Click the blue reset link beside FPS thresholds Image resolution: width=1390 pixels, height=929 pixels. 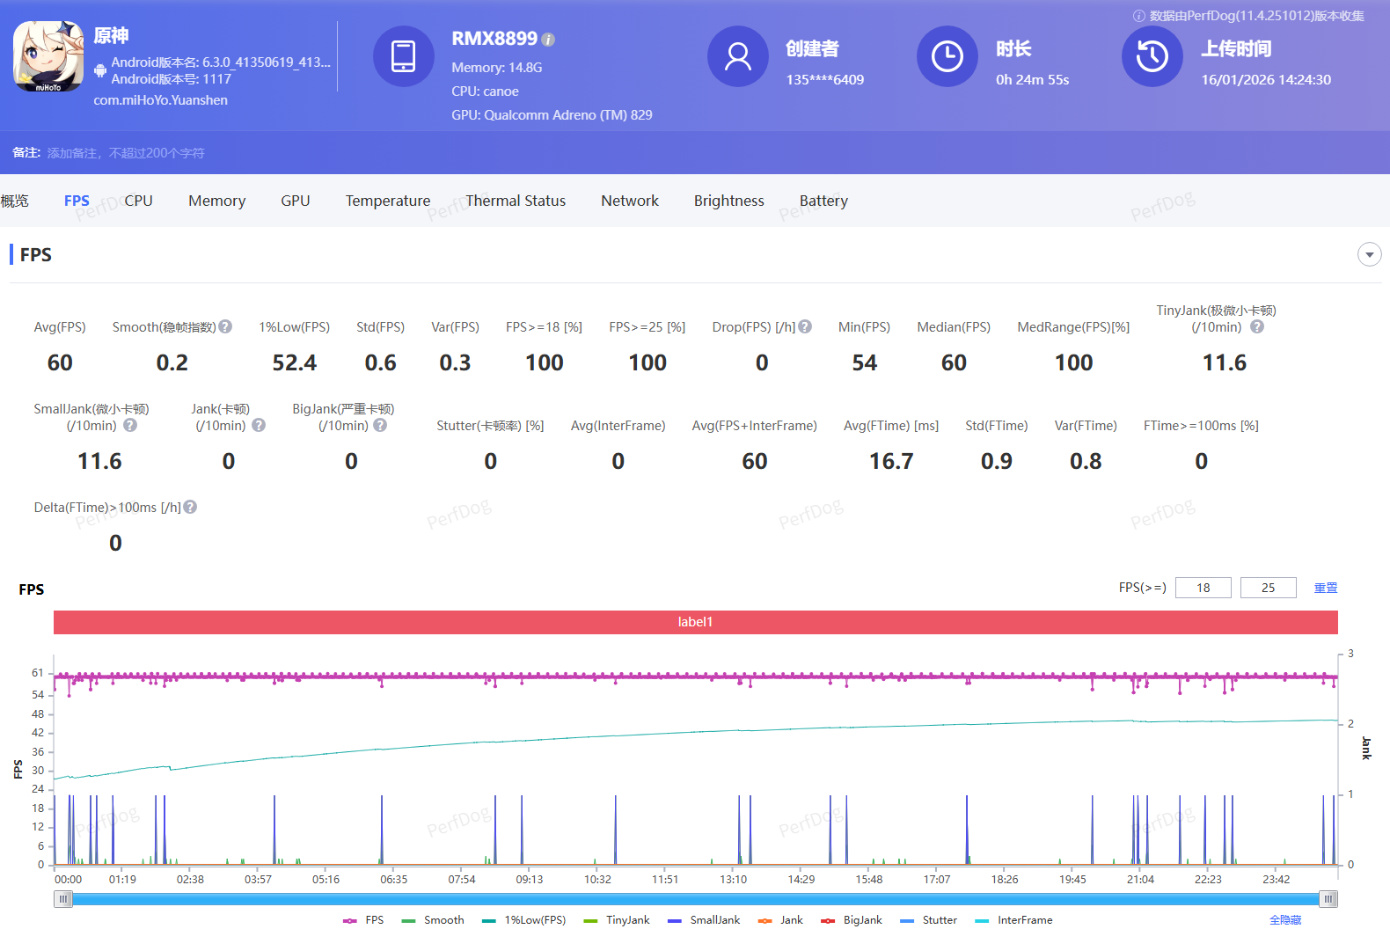point(1325,588)
